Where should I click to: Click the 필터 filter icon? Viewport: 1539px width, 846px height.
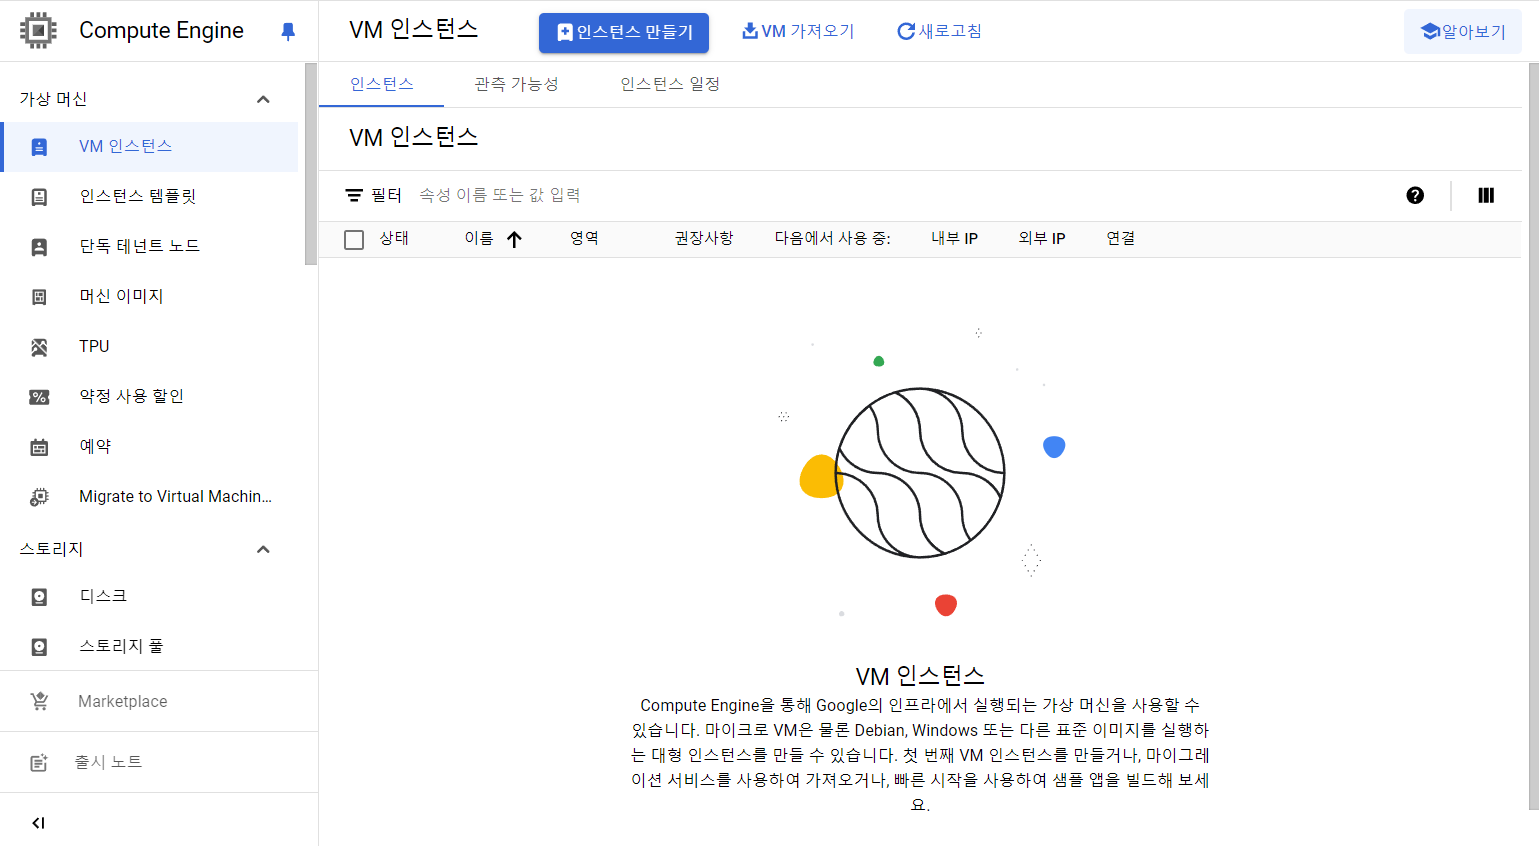(x=354, y=195)
